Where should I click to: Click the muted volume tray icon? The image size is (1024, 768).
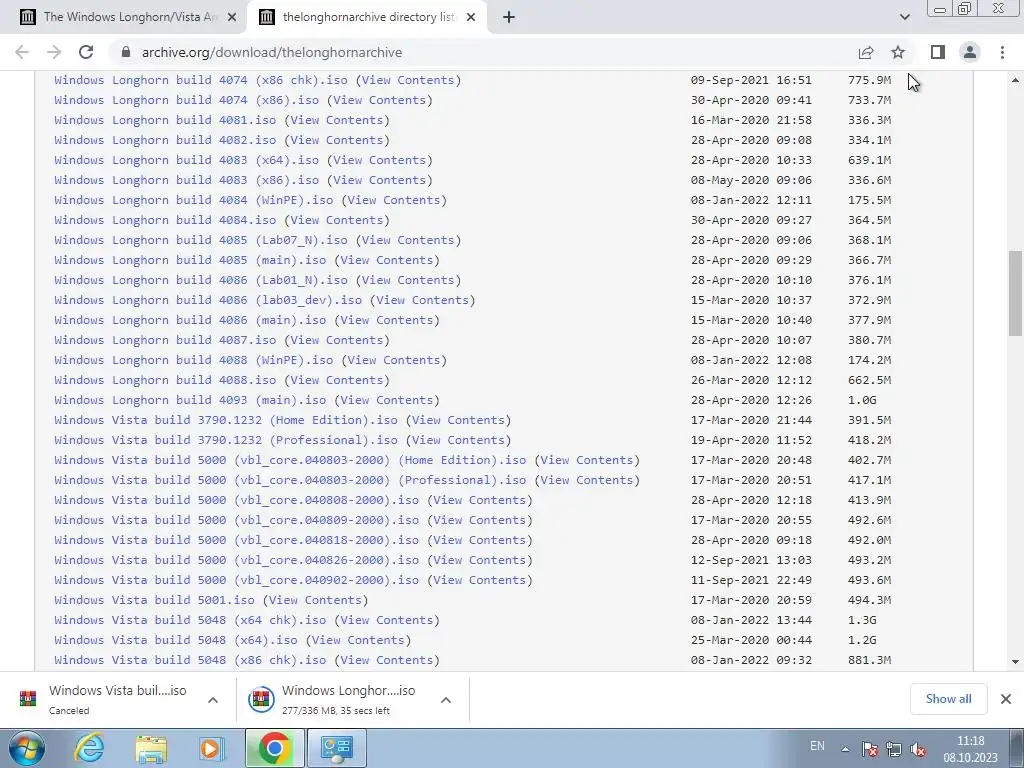(x=918, y=749)
